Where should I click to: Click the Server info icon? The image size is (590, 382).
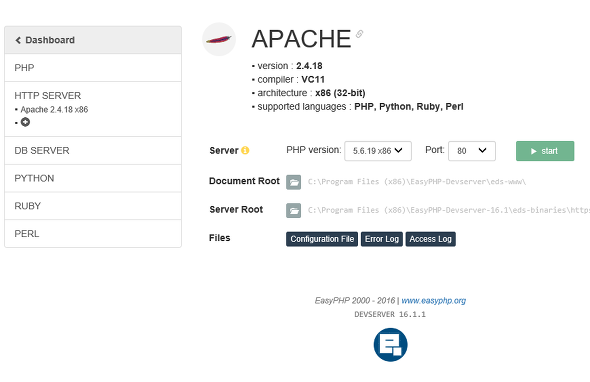tap(245, 150)
